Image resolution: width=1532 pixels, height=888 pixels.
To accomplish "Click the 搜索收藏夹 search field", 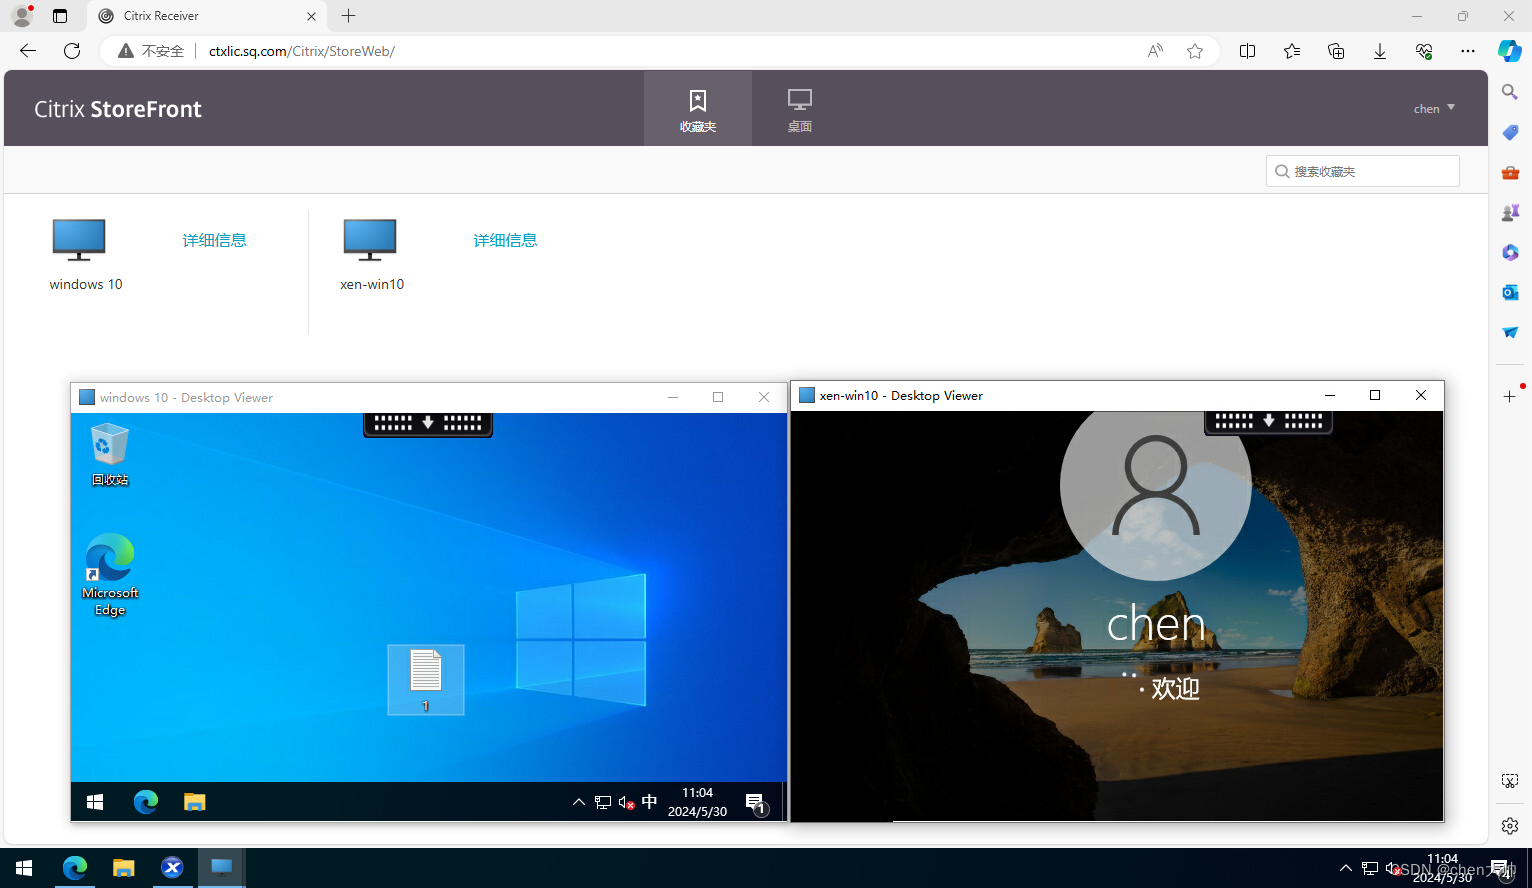I will pos(1362,171).
